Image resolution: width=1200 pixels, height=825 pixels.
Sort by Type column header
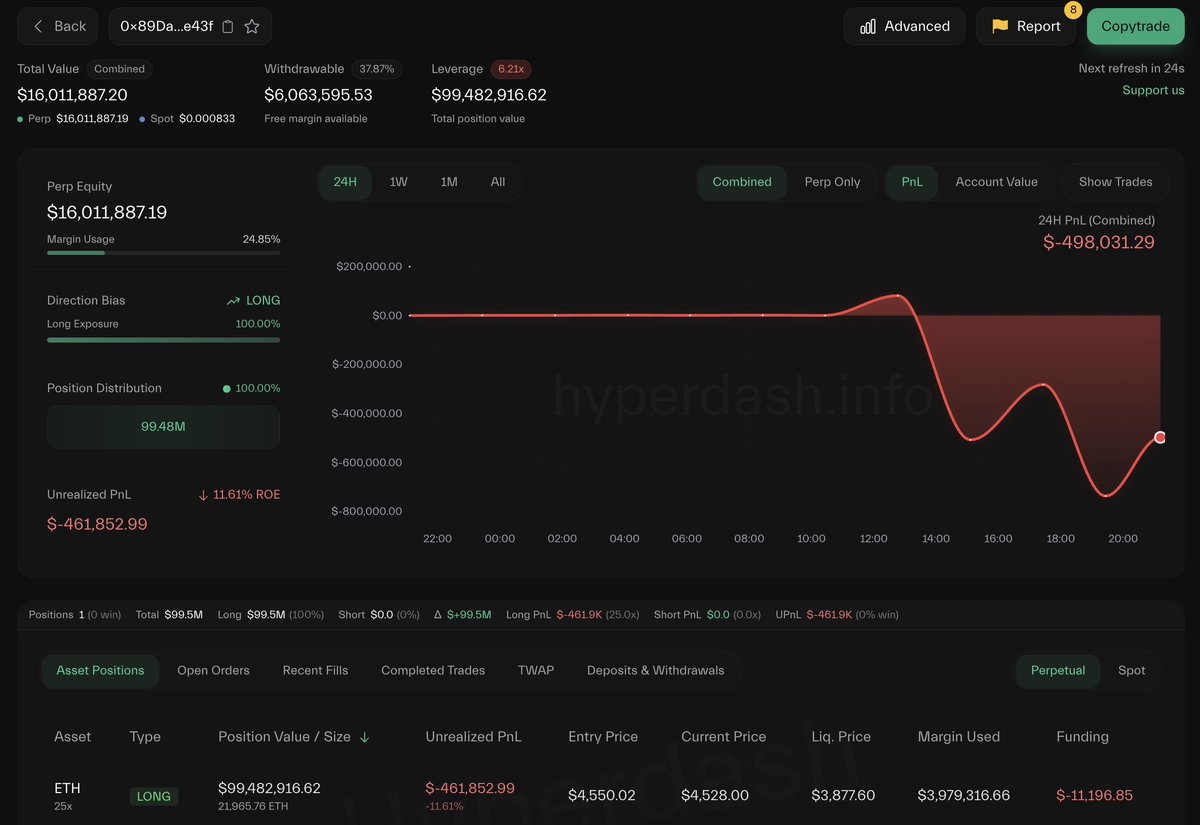[x=145, y=737]
